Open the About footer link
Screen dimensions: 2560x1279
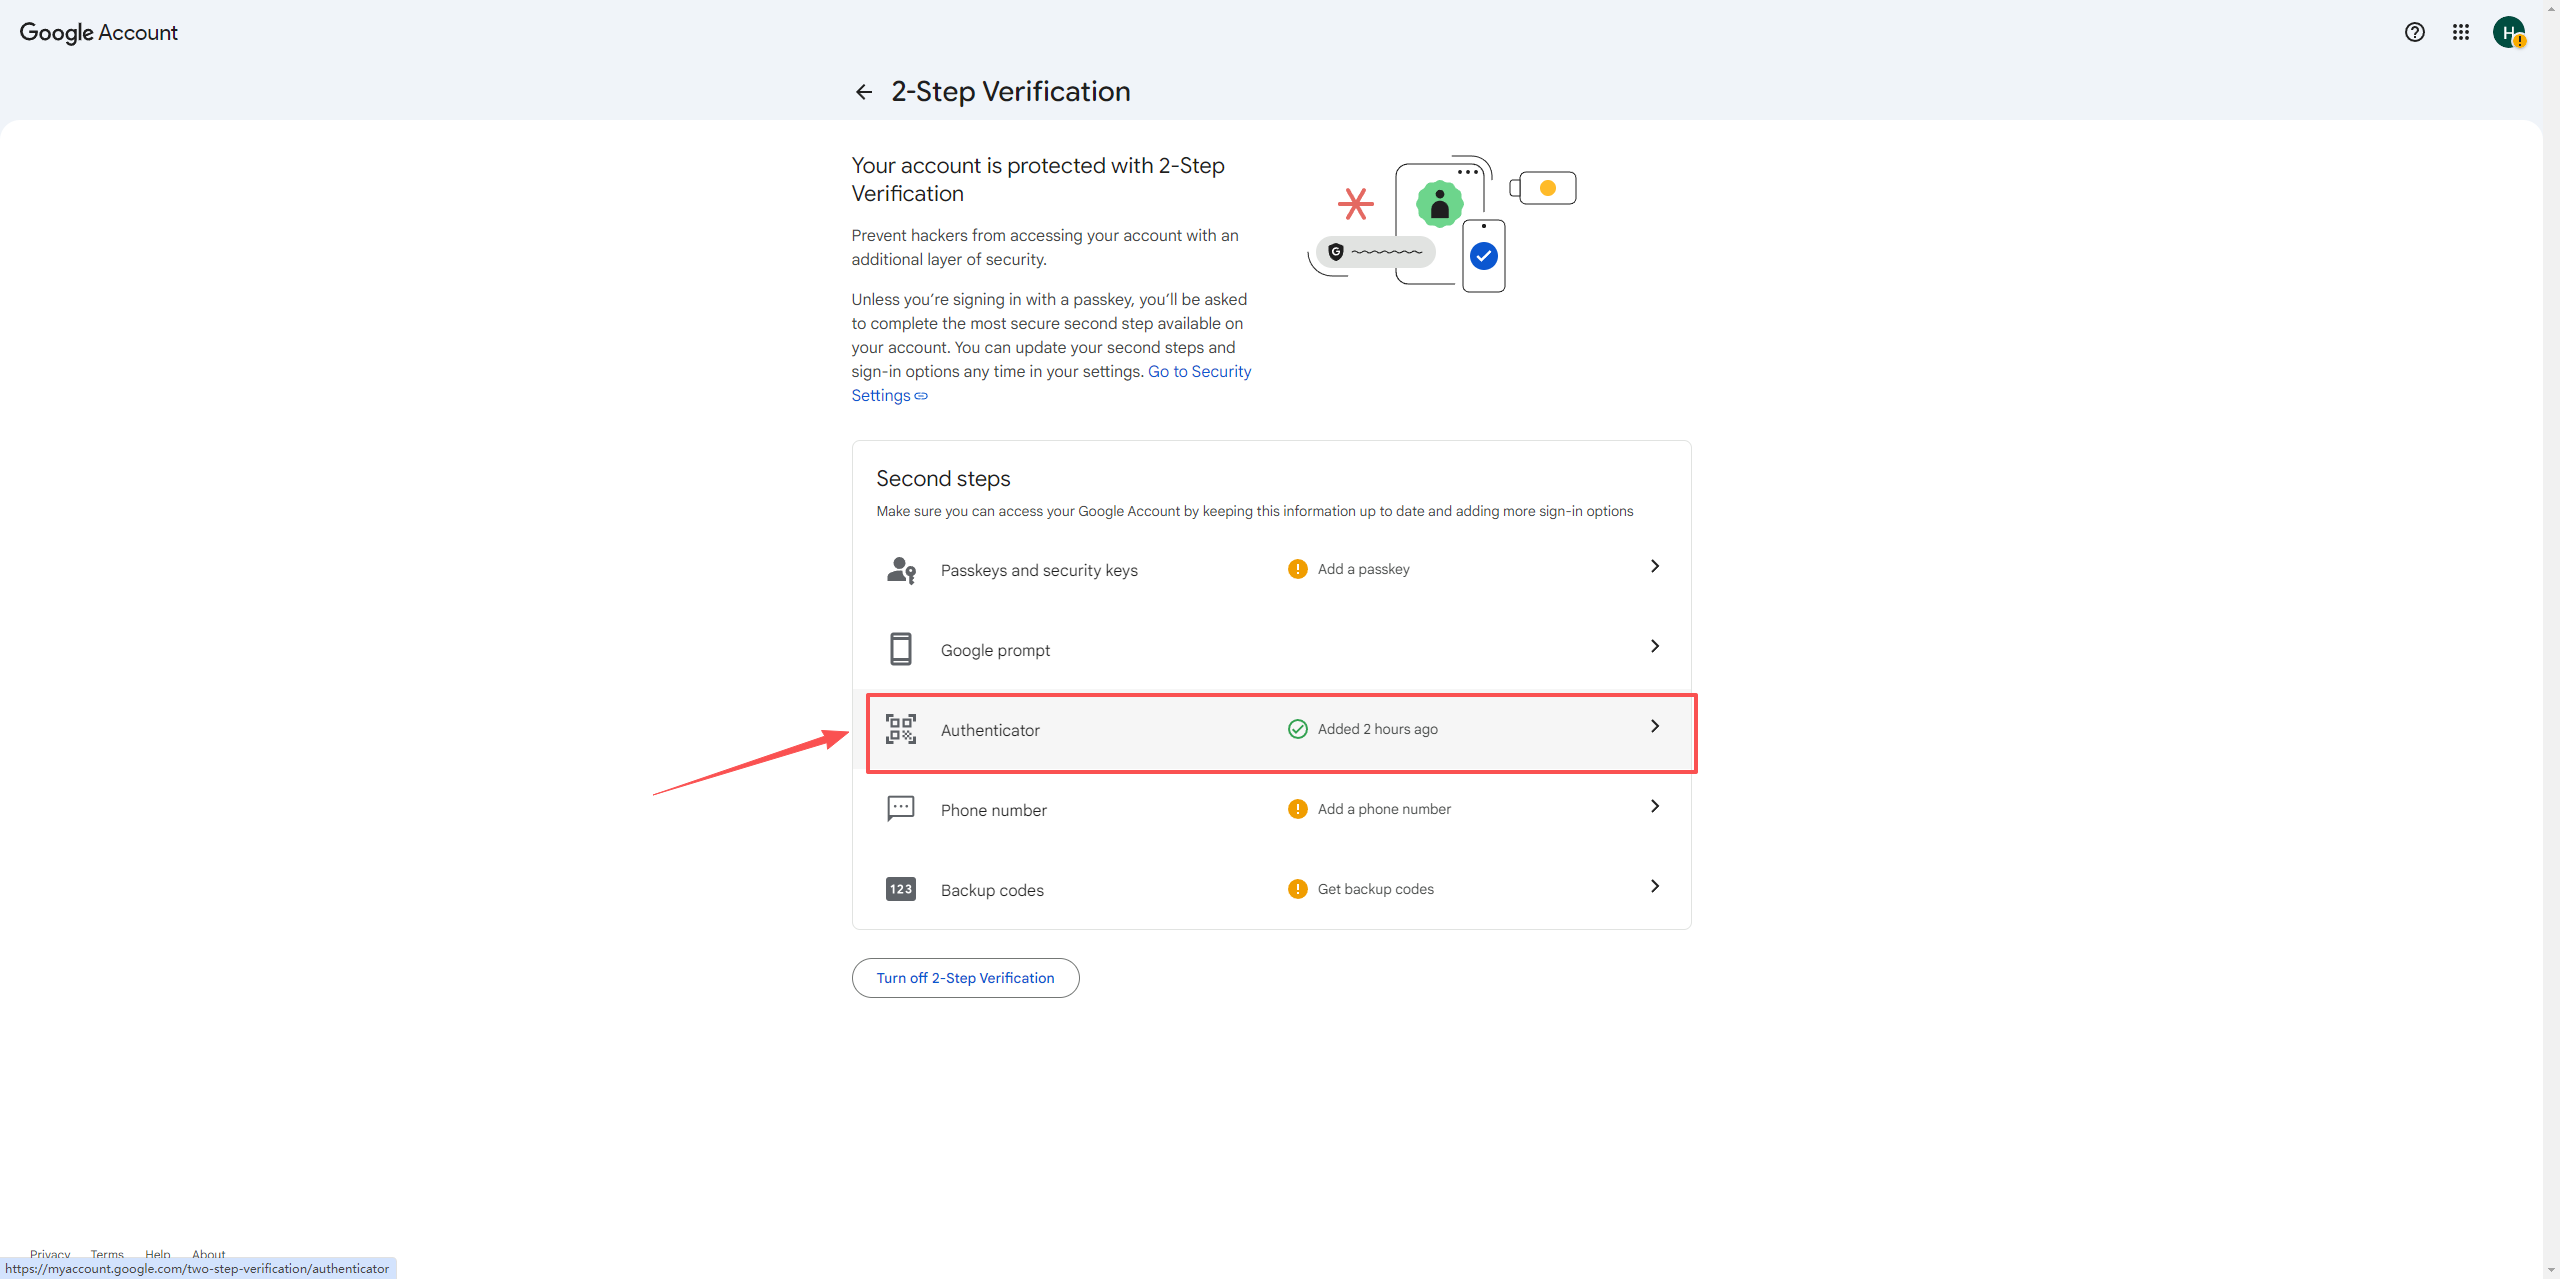tap(208, 1254)
